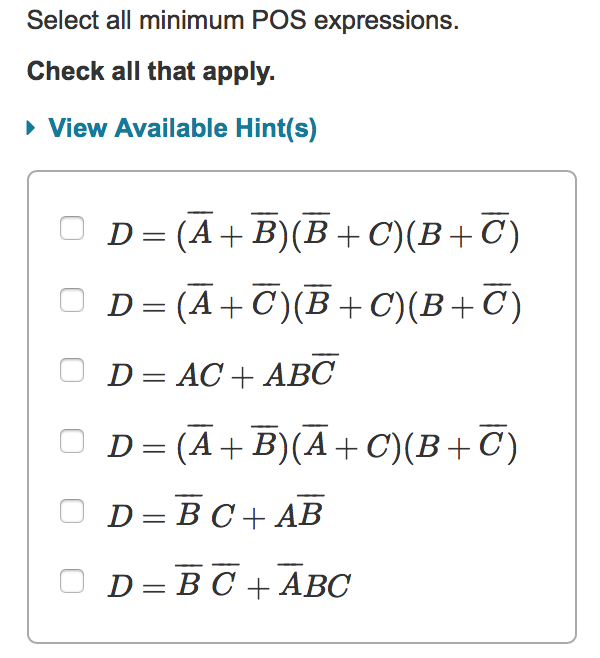Tick checkbox for D = (A̅+B̅)(A̅+C)(B+C̅)
The image size is (600, 658).
72,441
